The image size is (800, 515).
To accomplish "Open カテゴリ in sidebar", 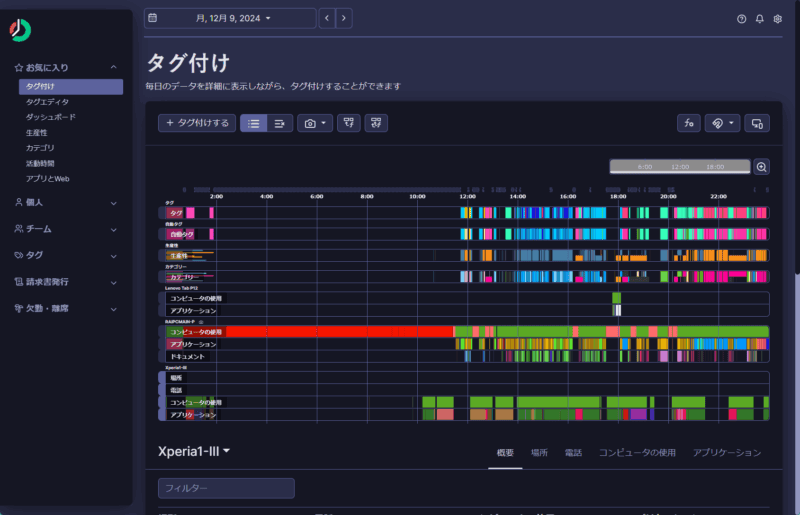I will (x=40, y=148).
